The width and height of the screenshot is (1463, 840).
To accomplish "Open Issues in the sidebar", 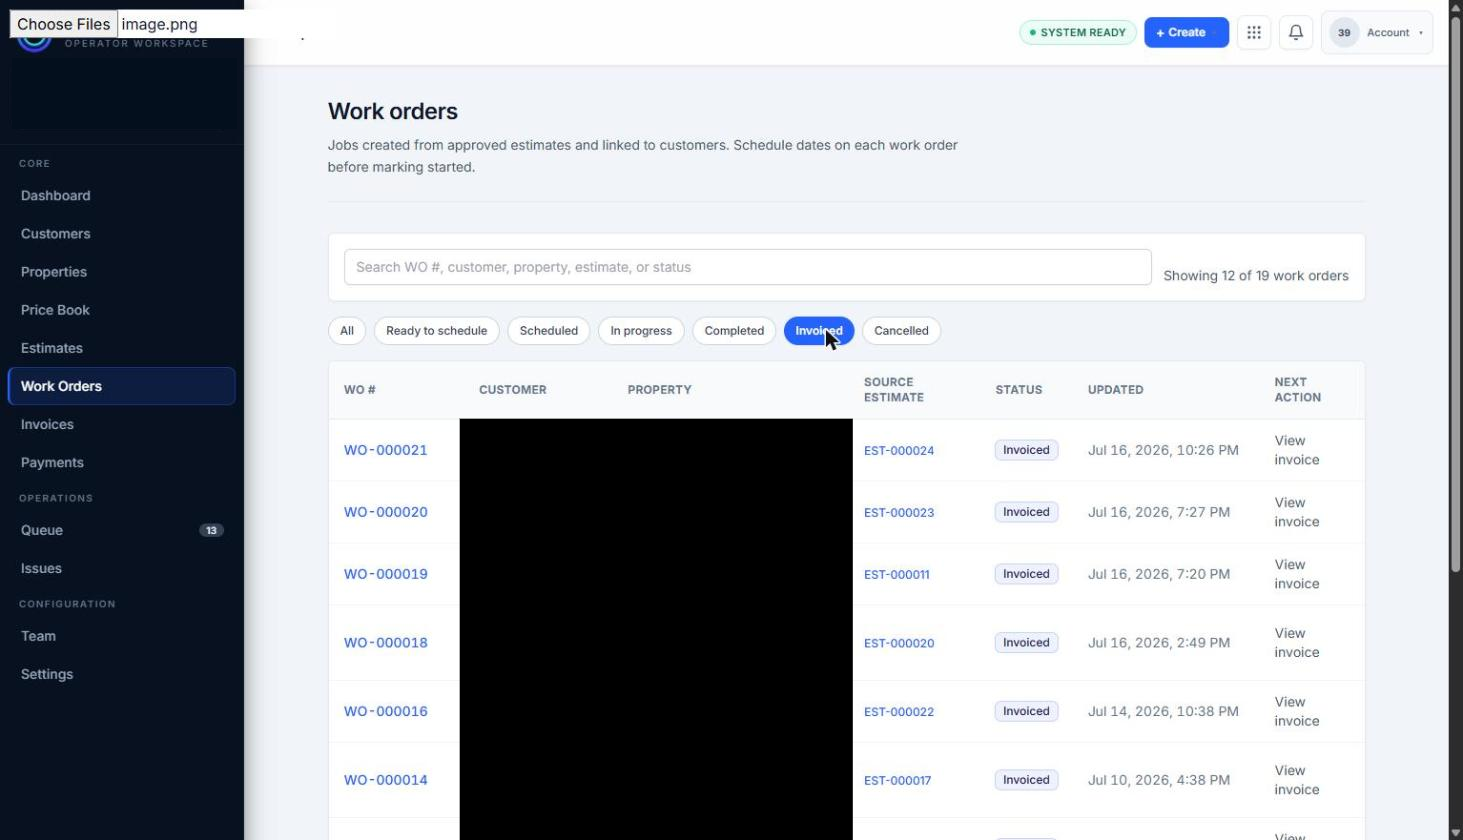I will 121,568.
